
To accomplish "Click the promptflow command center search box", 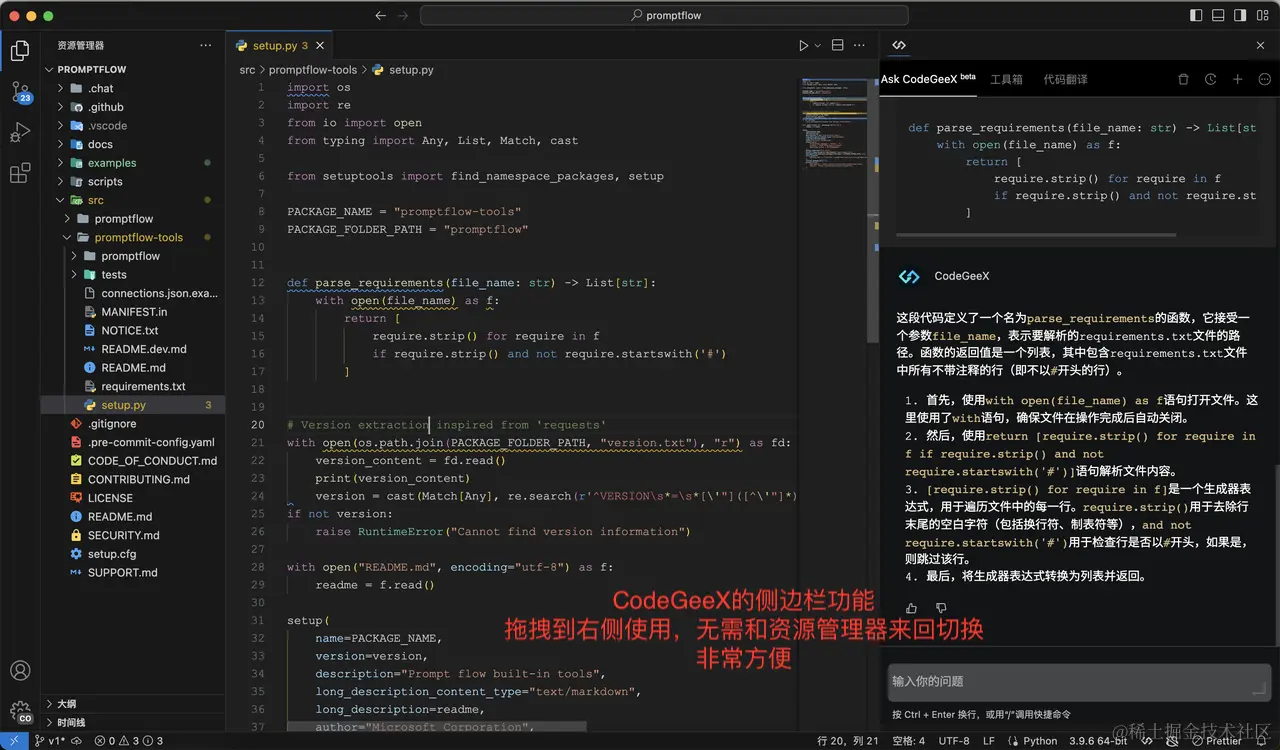I will tap(664, 15).
